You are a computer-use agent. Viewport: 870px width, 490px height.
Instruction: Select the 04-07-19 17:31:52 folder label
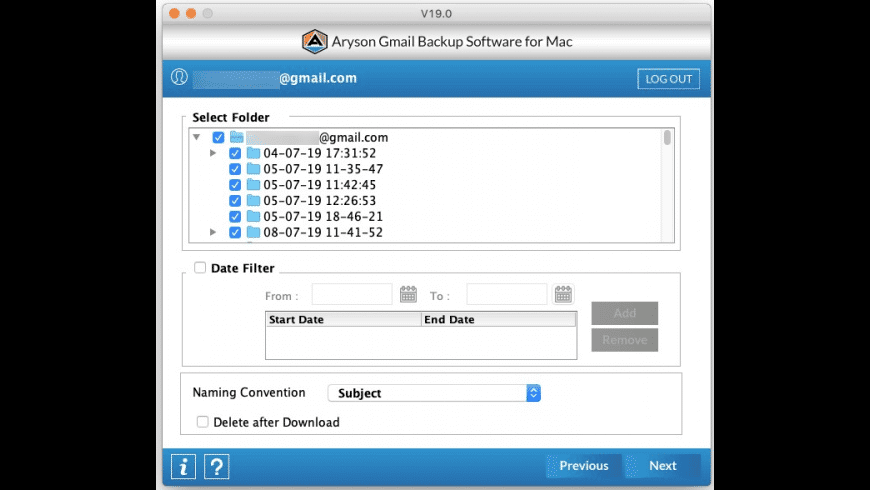pyautogui.click(x=320, y=153)
